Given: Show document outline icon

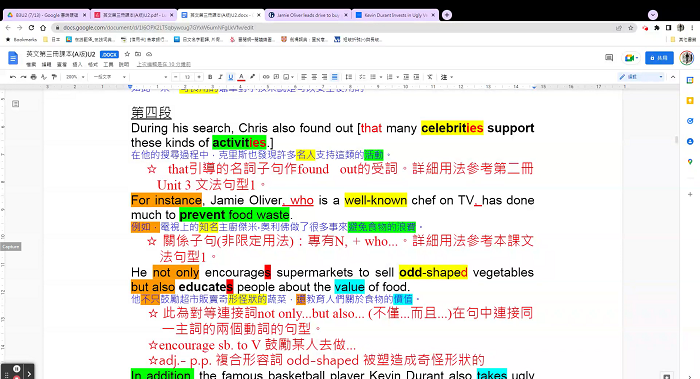Looking at the screenshot, I should click(16, 104).
